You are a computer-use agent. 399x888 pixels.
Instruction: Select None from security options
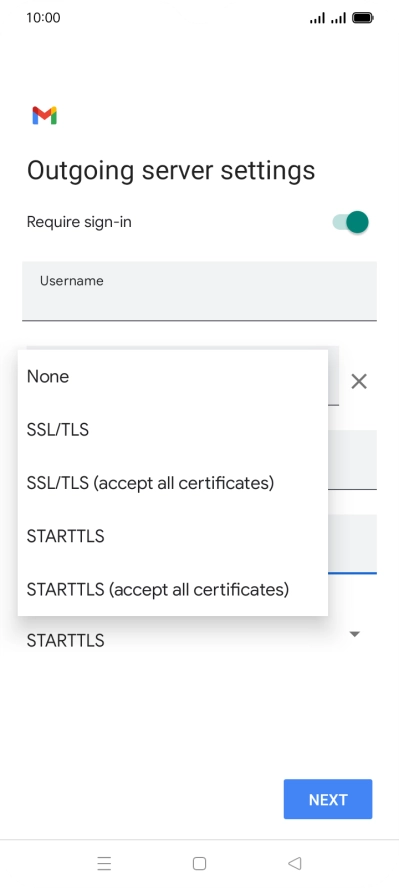(173, 377)
